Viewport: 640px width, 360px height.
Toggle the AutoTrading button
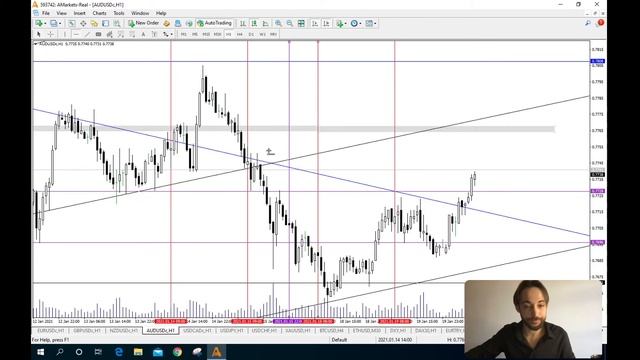214,23
